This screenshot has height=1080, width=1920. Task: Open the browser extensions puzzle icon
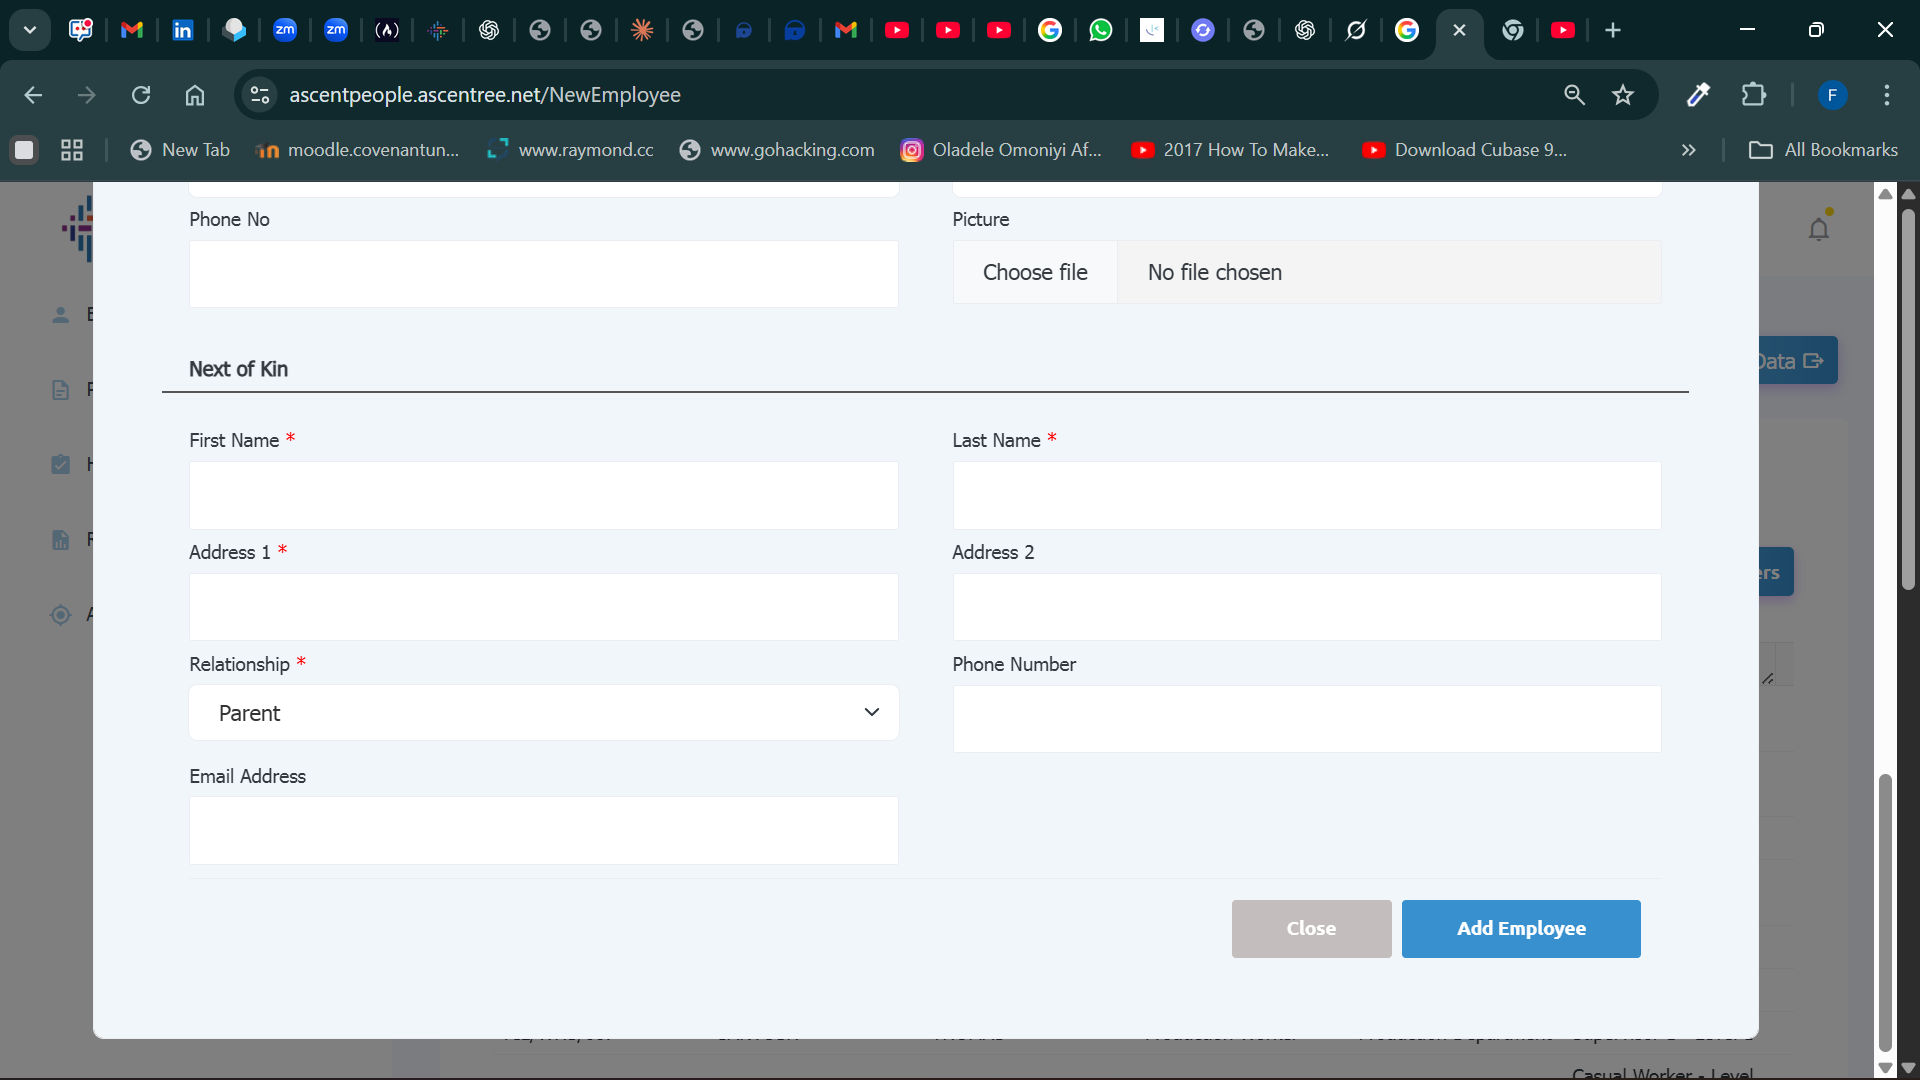click(1753, 95)
